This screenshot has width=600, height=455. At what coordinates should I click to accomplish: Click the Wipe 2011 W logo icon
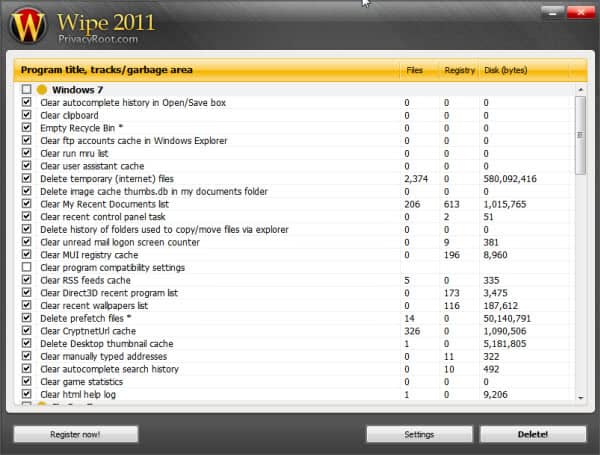click(28, 26)
